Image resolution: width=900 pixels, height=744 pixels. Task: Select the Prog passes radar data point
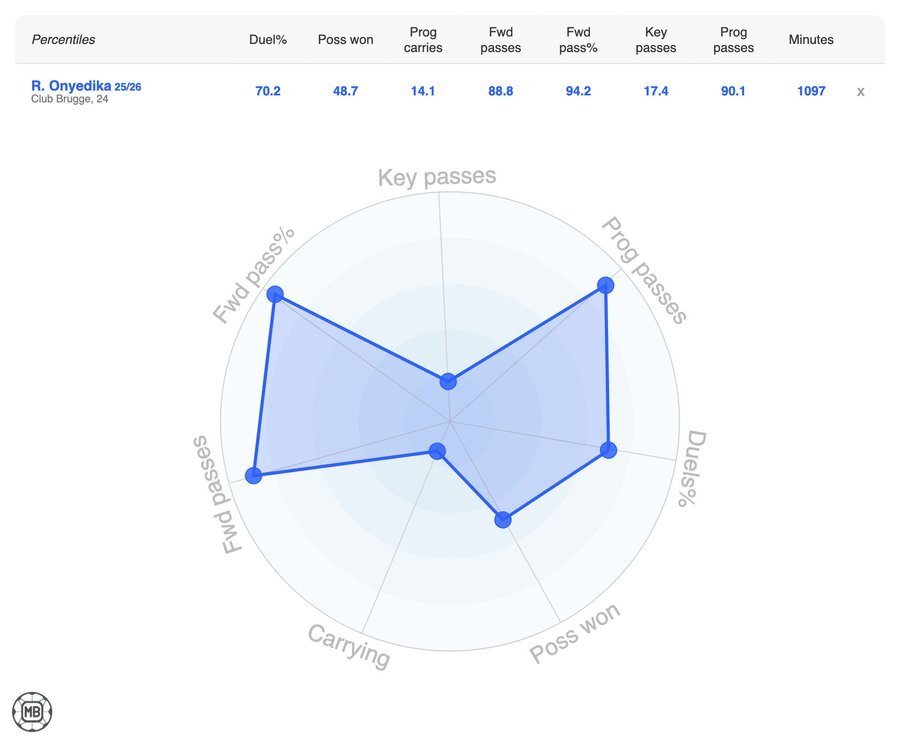605,285
